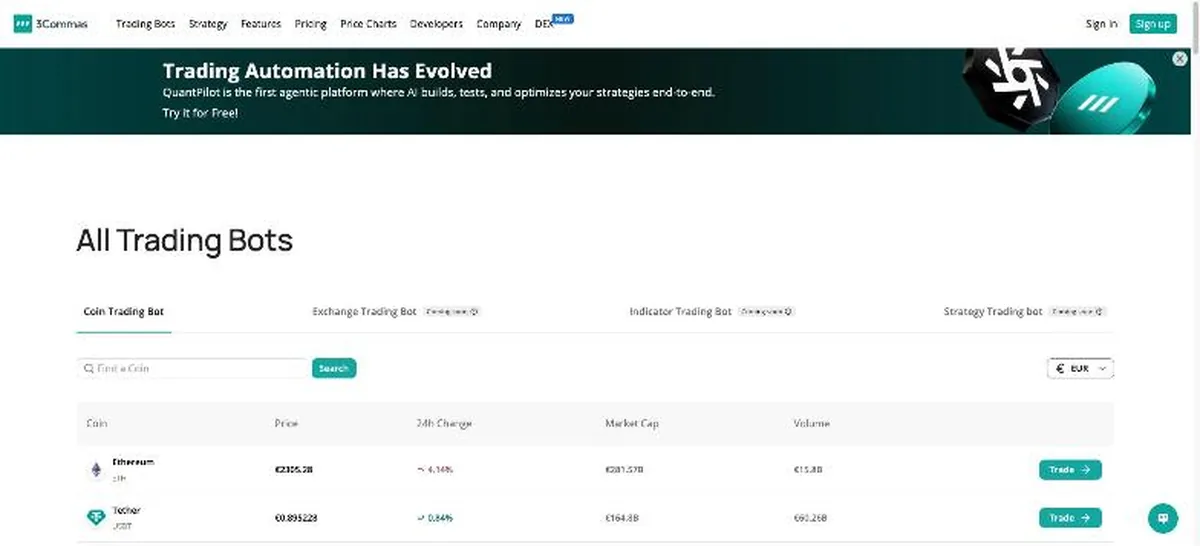Click the Coin column header

click(97, 423)
